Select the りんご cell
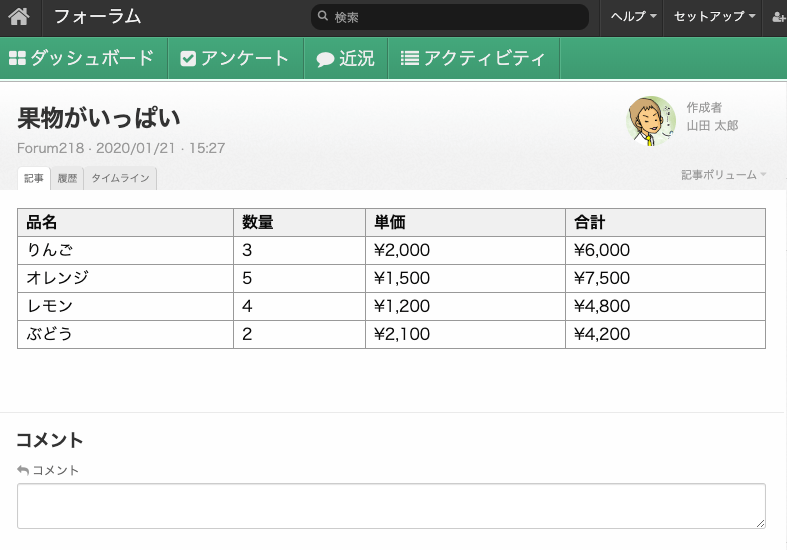This screenshot has height=550, width=787. pos(125,250)
